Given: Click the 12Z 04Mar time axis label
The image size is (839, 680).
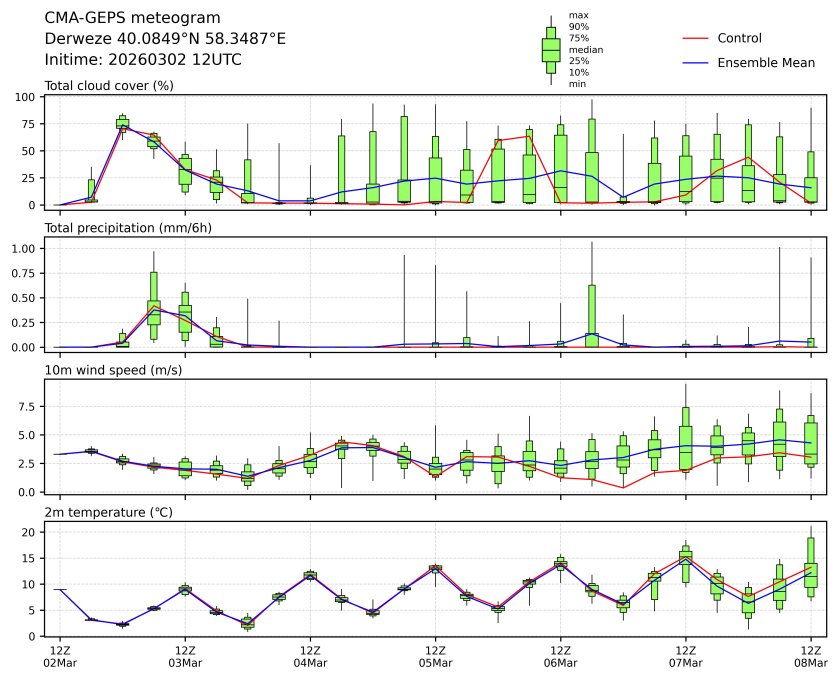Looking at the screenshot, I should (x=310, y=656).
